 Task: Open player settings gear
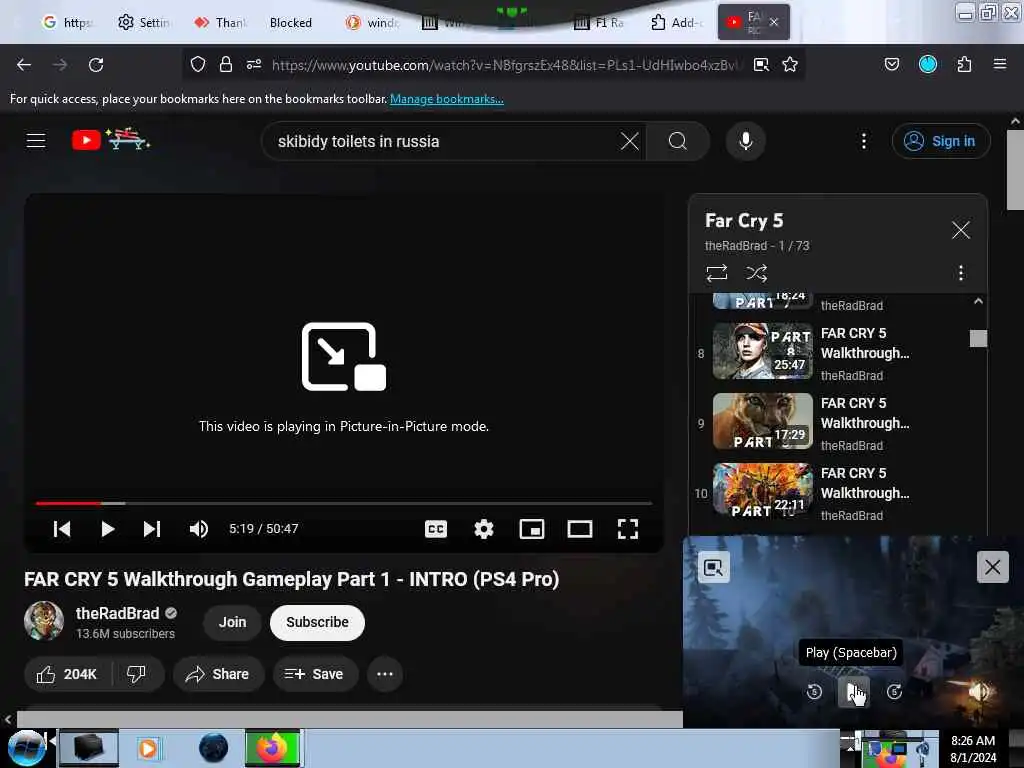coord(483,528)
